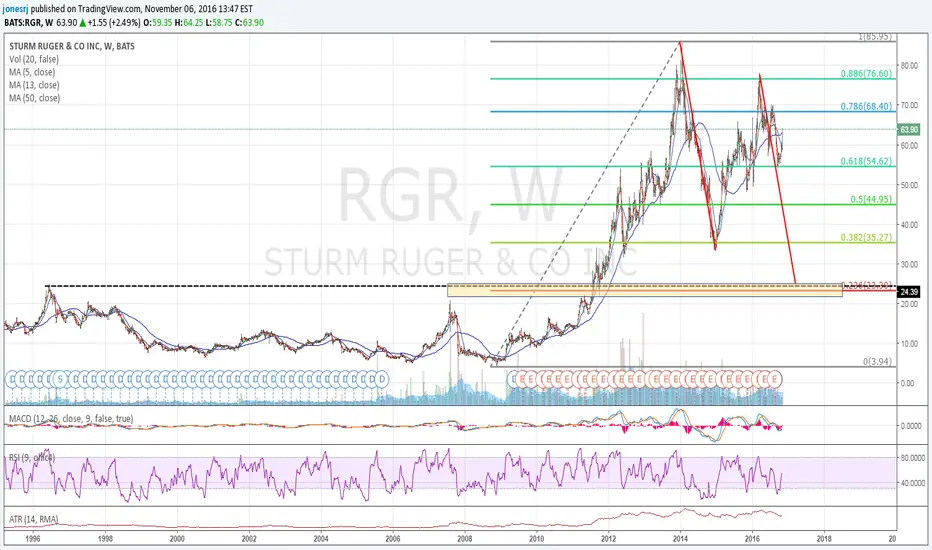Click 40.0000 on the RSI axis
The image size is (932, 550).
pyautogui.click(x=912, y=483)
